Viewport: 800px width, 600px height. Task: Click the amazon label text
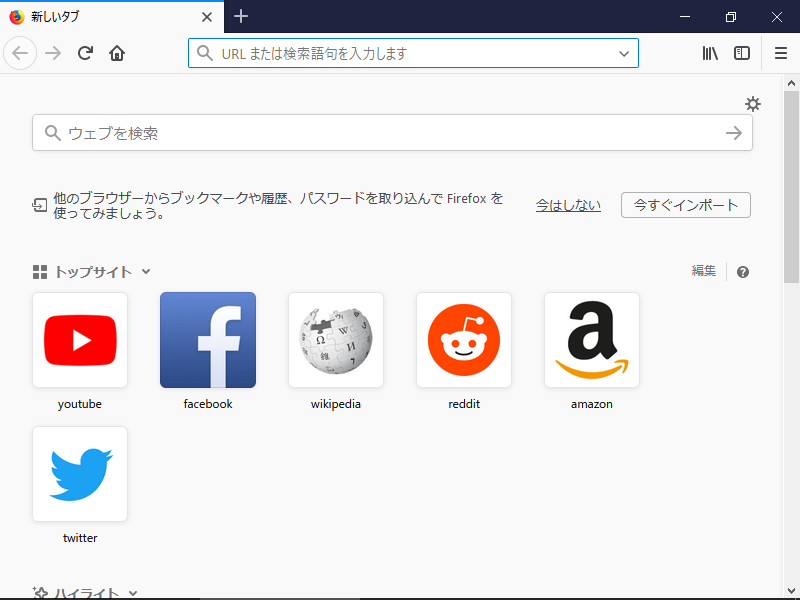[592, 404]
